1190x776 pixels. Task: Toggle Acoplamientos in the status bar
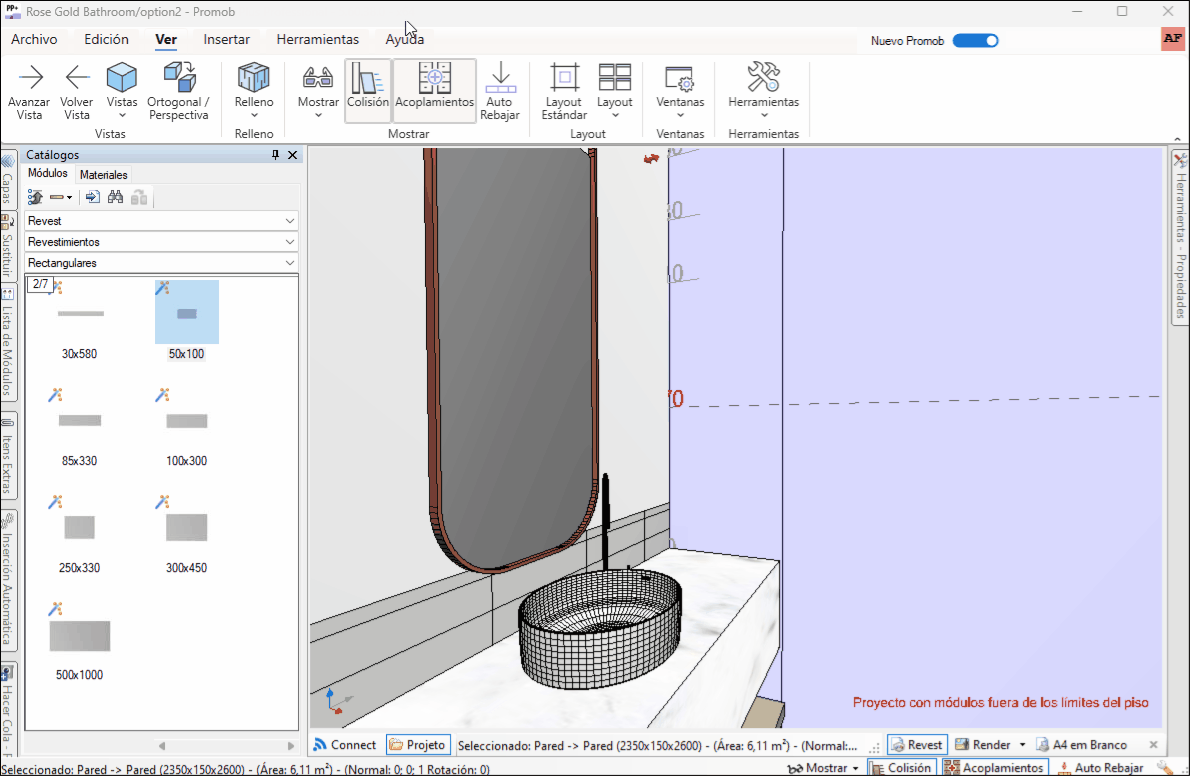tap(995, 768)
